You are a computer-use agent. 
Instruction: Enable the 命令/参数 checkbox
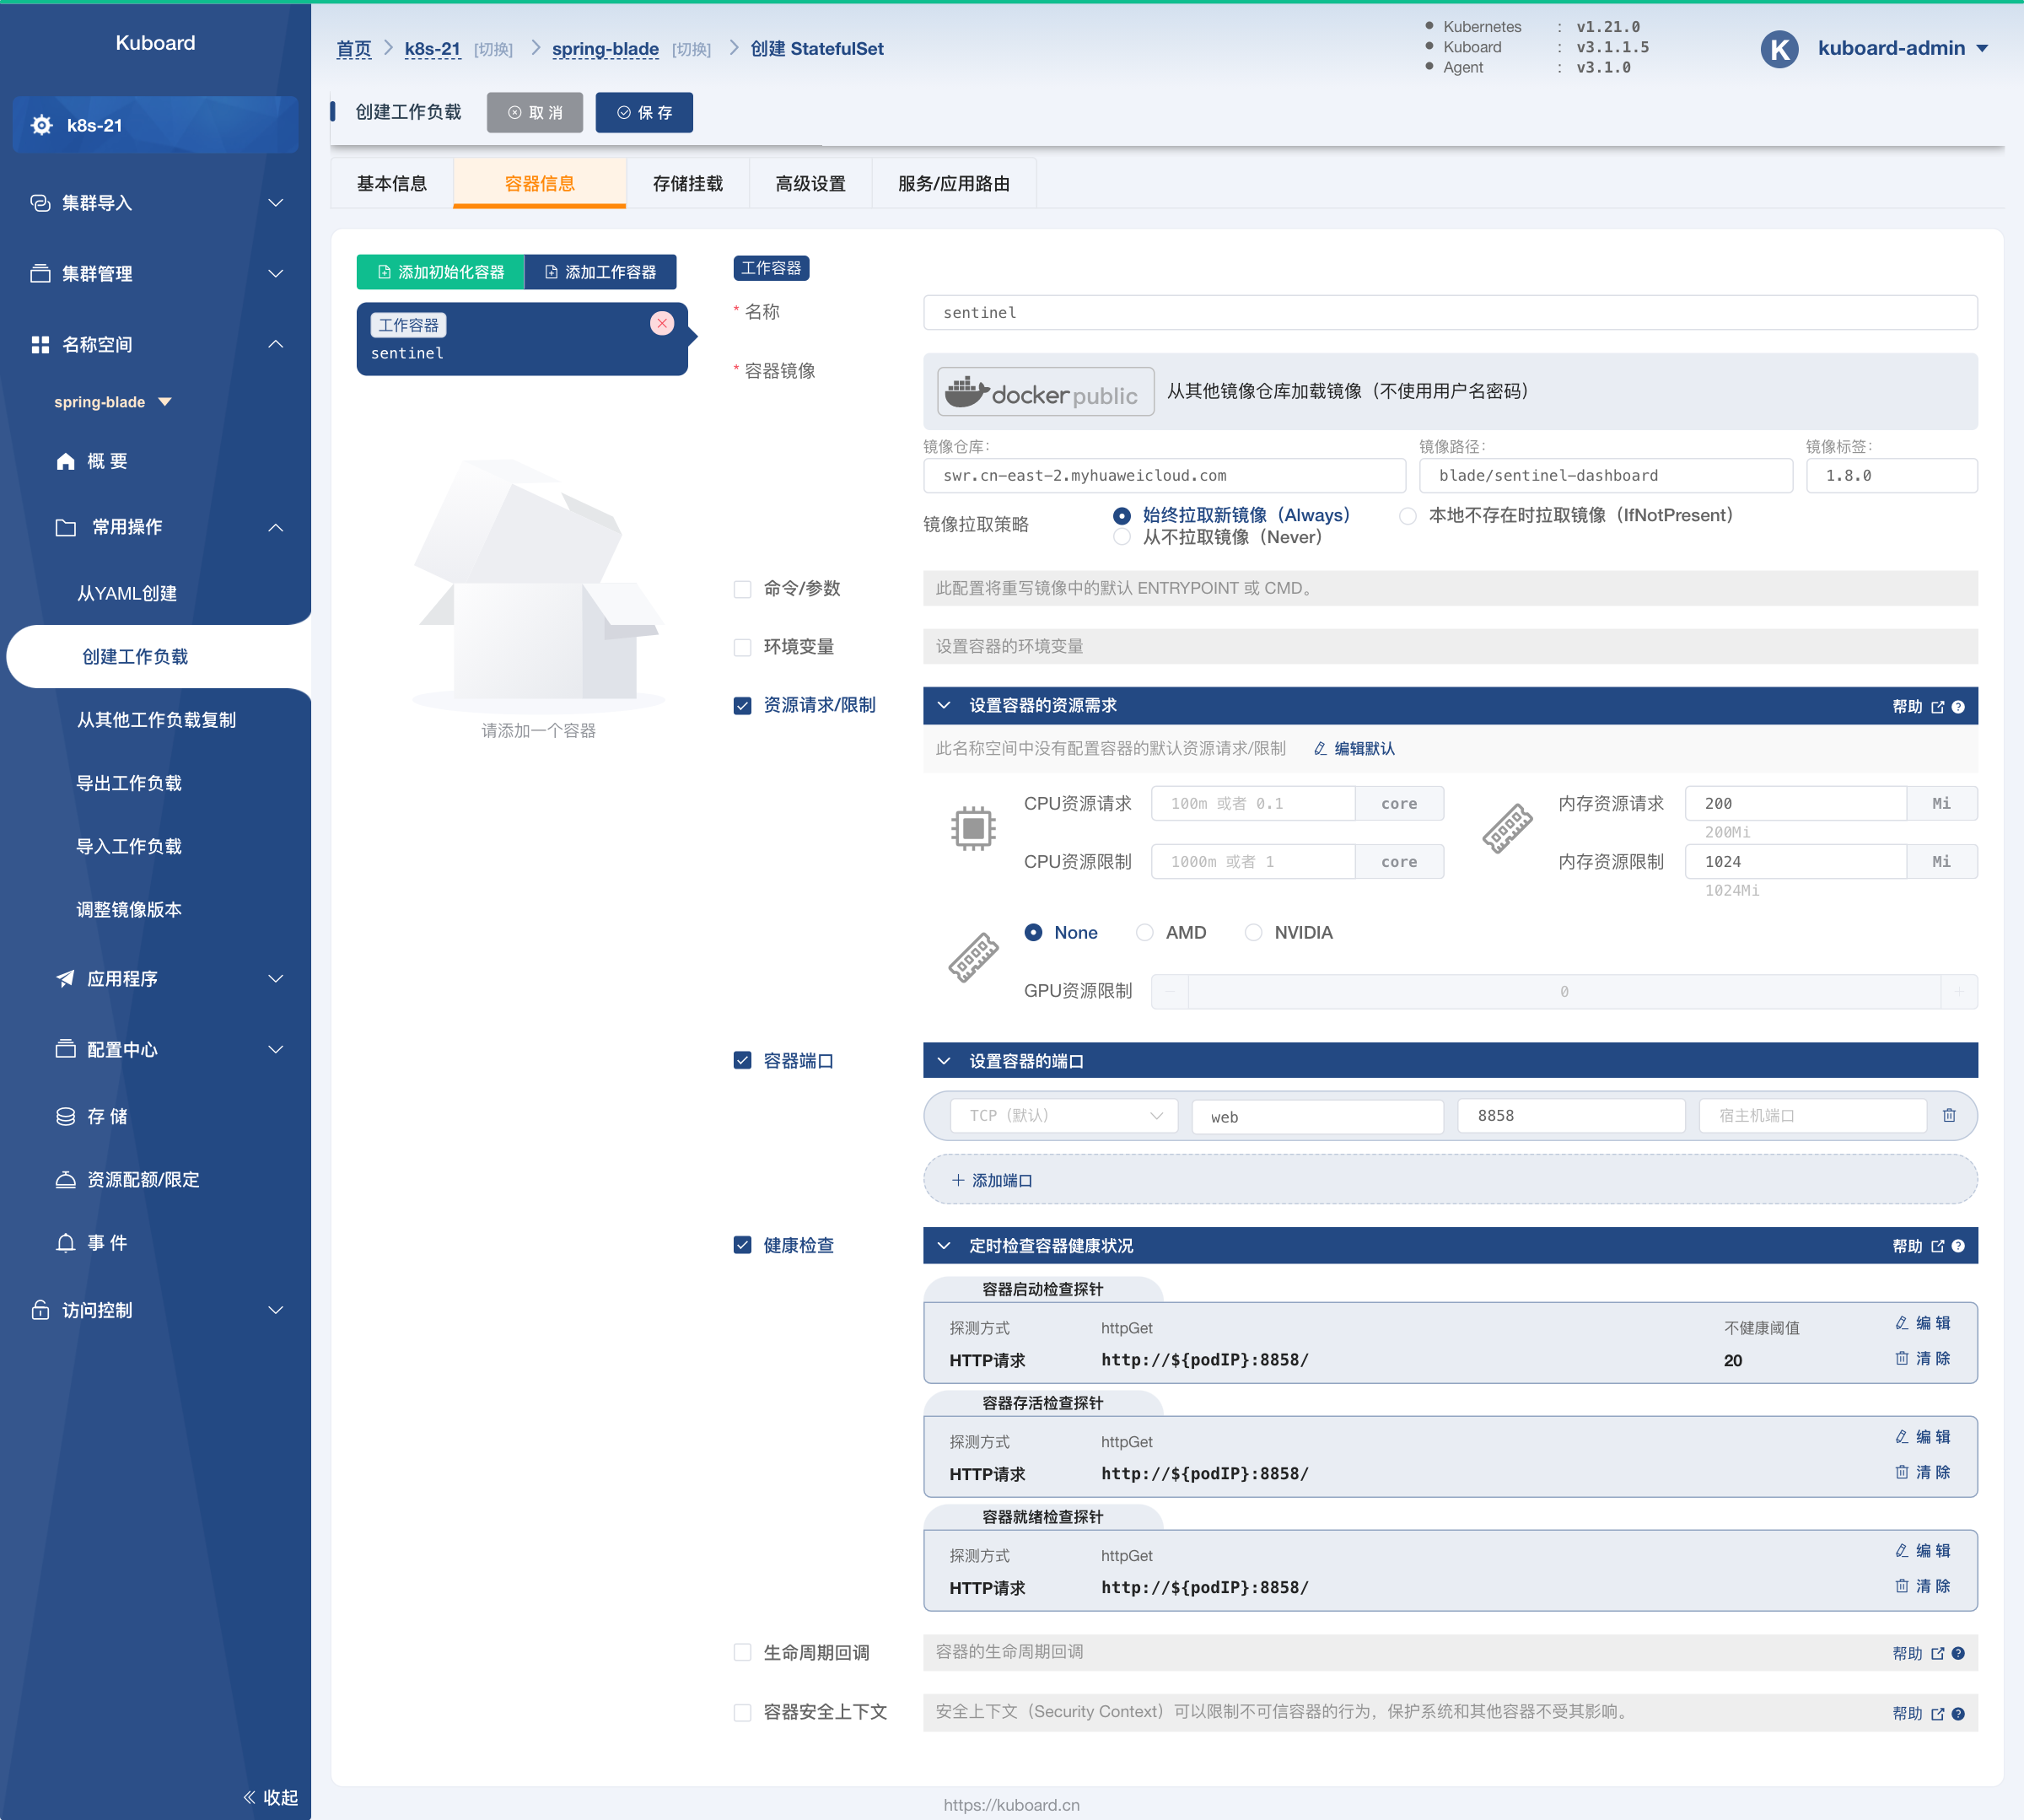click(x=742, y=589)
